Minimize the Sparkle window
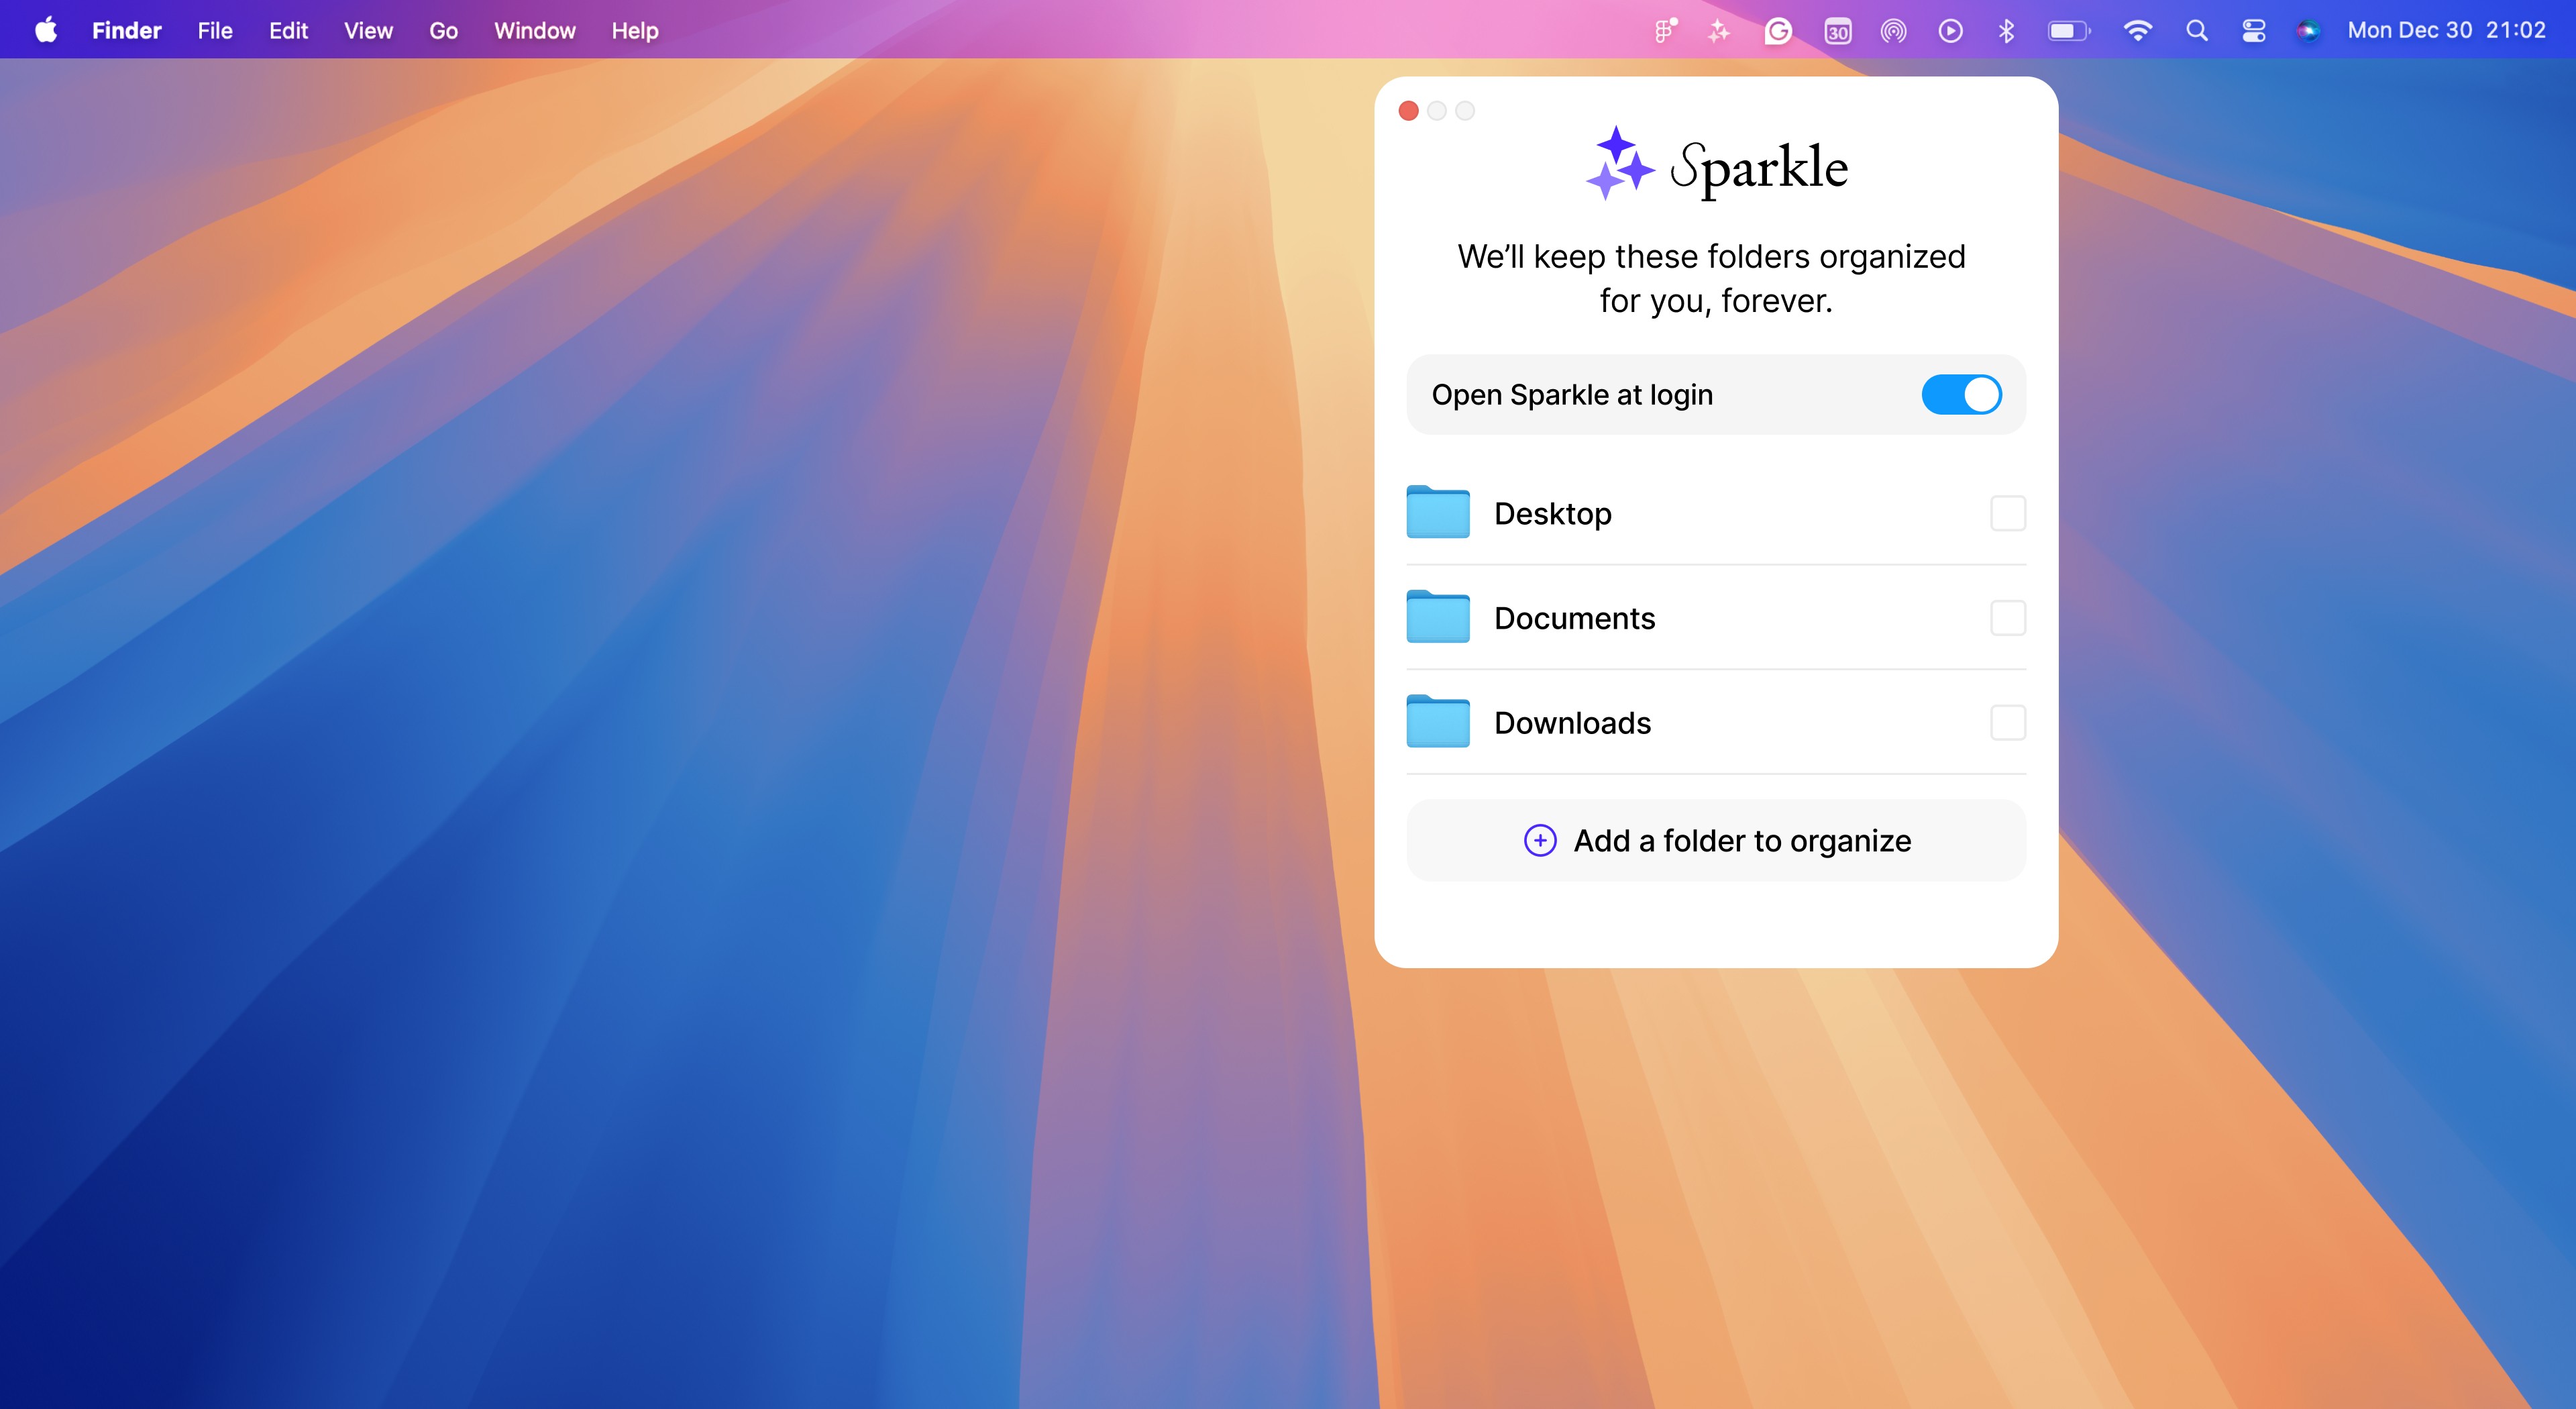The height and width of the screenshot is (1409, 2576). 1437,111
